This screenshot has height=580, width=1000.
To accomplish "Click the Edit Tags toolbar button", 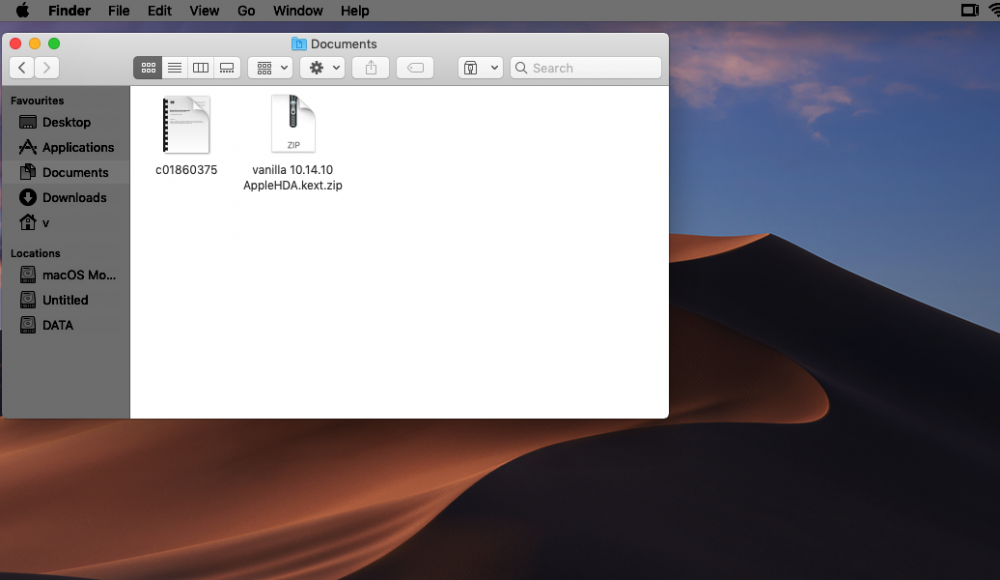I will click(x=415, y=68).
